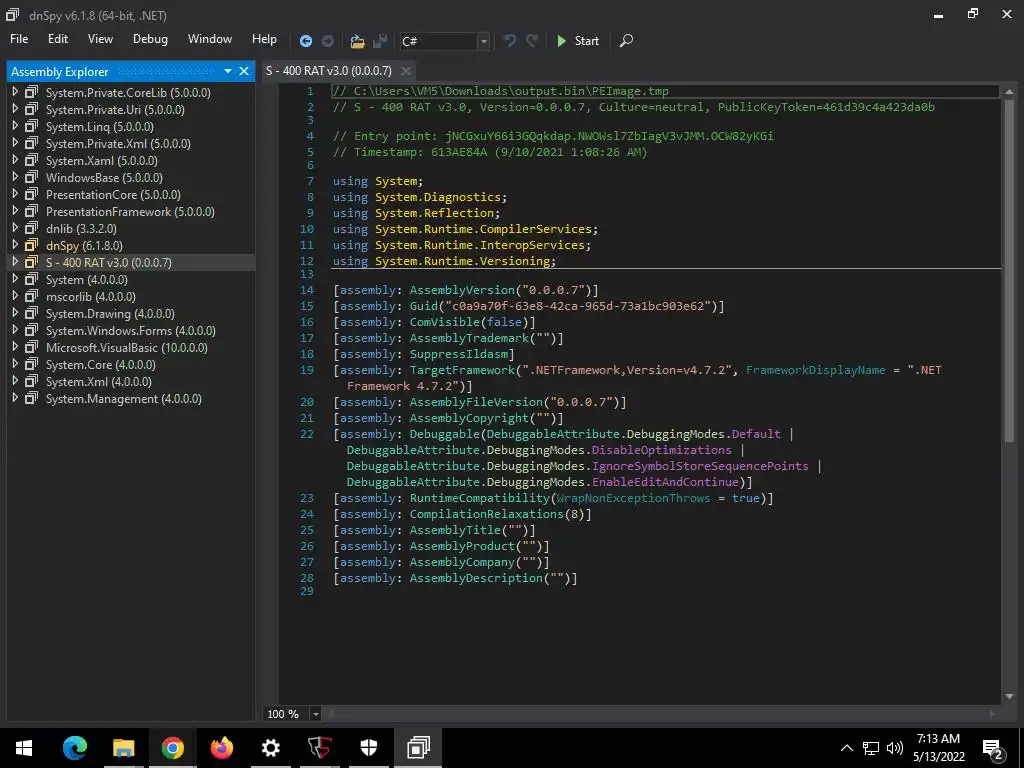This screenshot has width=1024, height=768.
Task: Click the volume speaker tray icon
Action: (895, 748)
